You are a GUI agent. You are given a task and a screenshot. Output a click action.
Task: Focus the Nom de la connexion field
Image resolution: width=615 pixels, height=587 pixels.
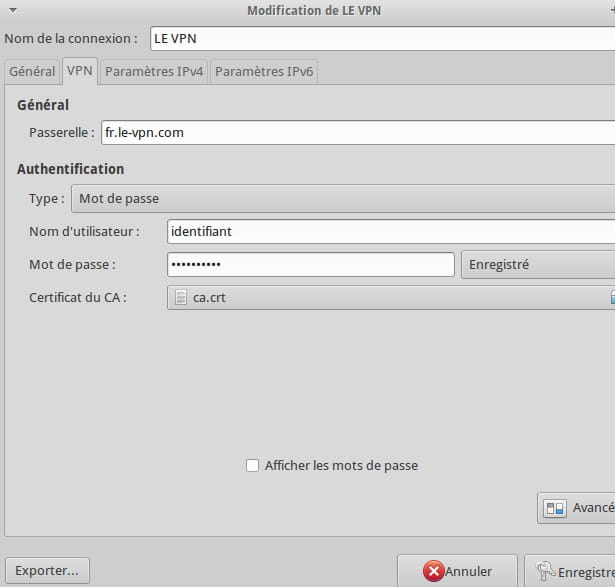382,38
